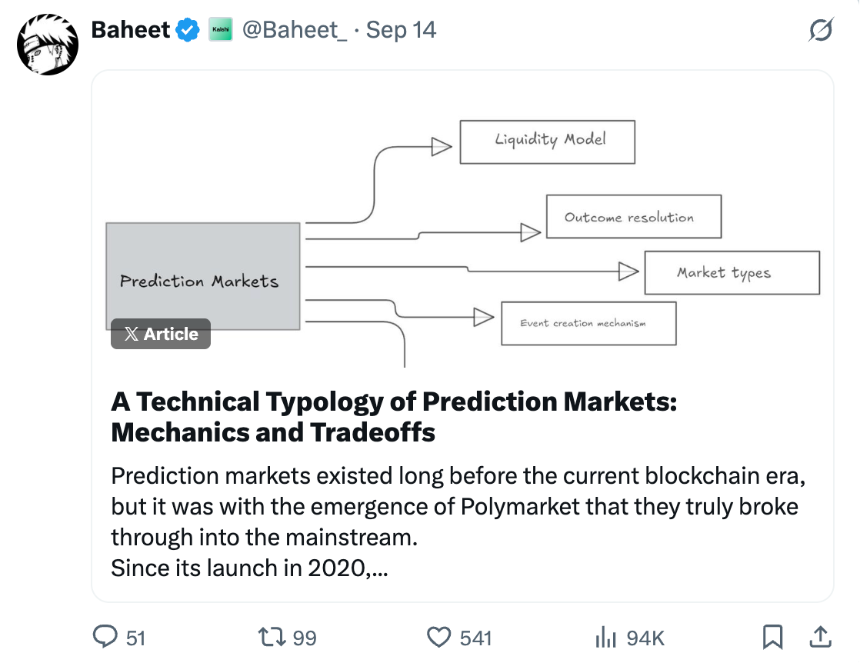Click the Sep 14 timestamp
The image size is (860, 663).
click(401, 30)
